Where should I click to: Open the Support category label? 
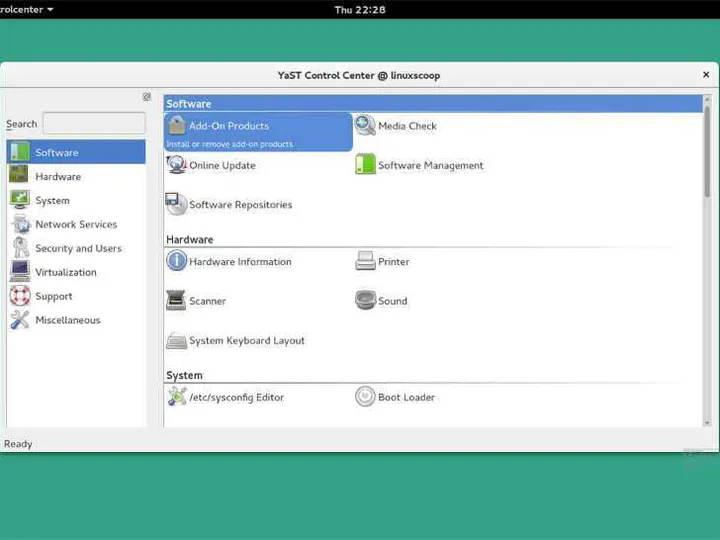click(x=54, y=296)
